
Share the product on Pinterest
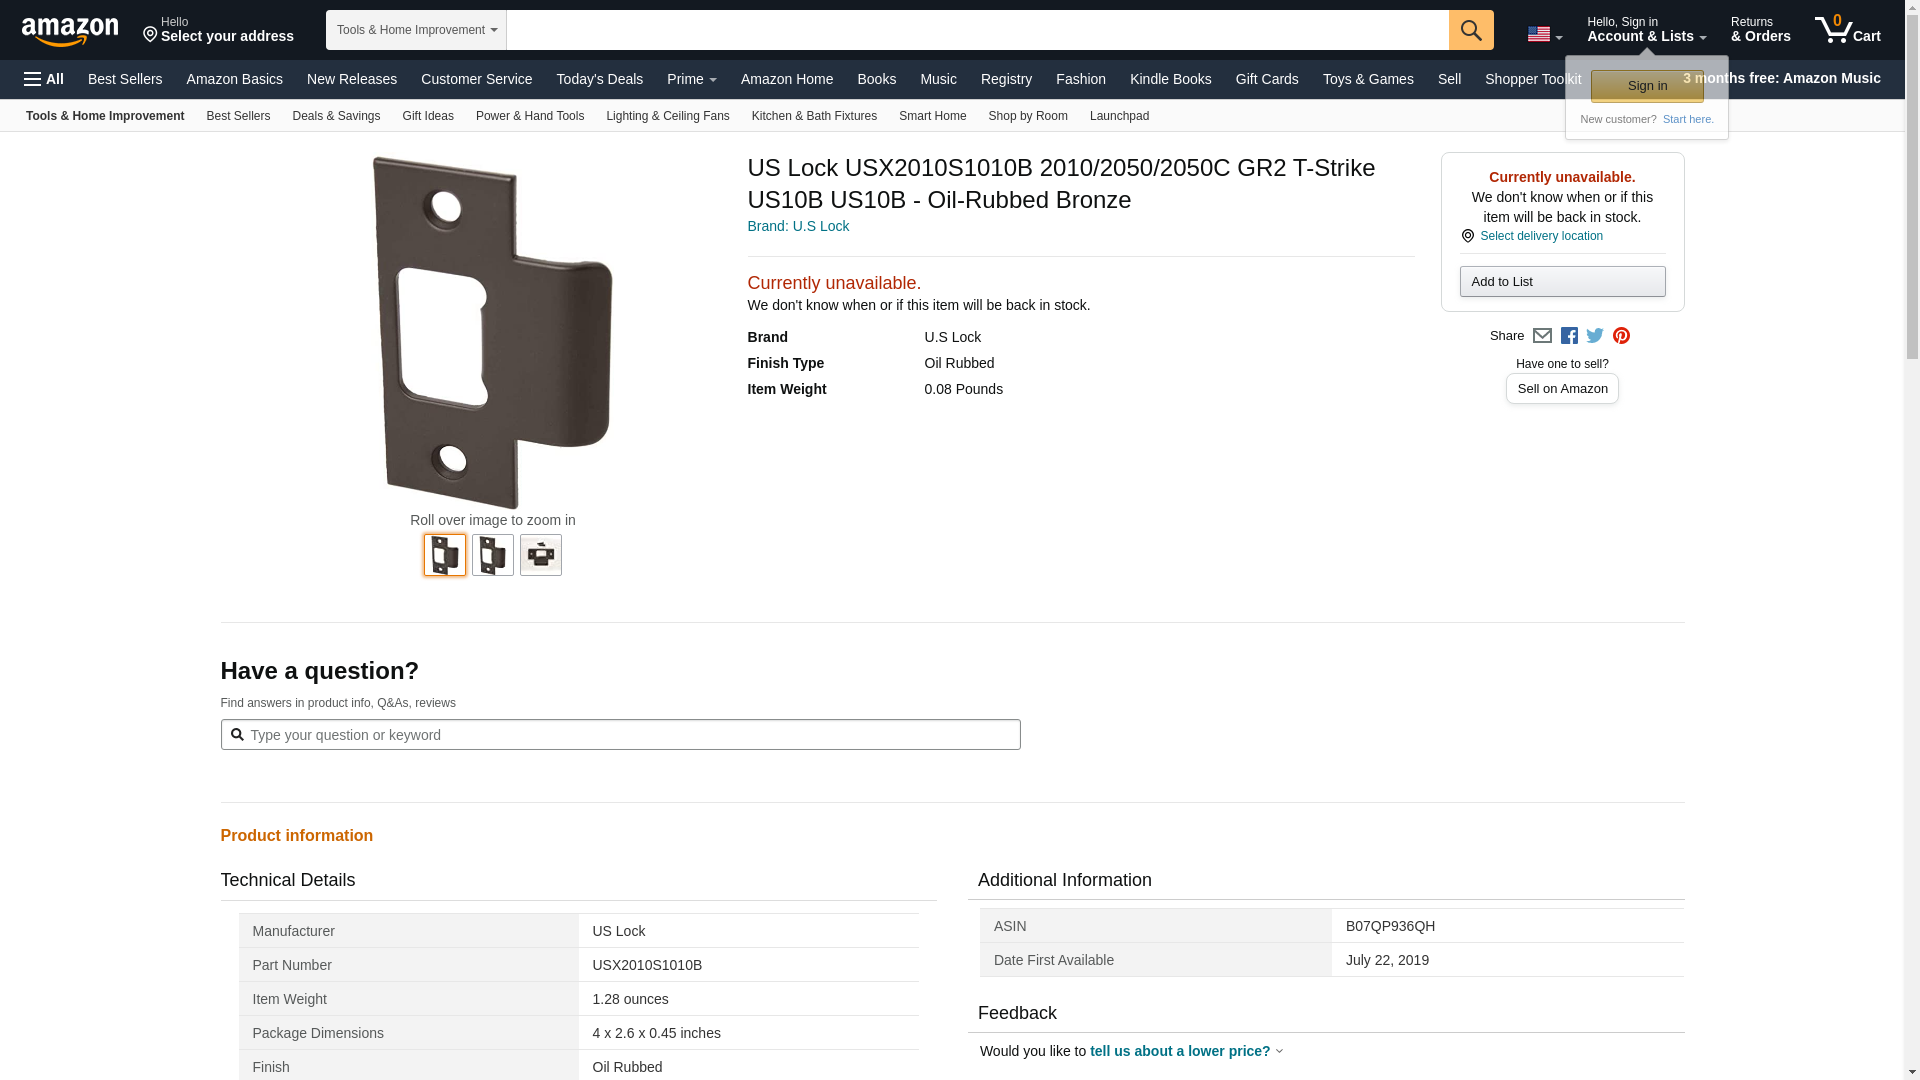[1621, 336]
